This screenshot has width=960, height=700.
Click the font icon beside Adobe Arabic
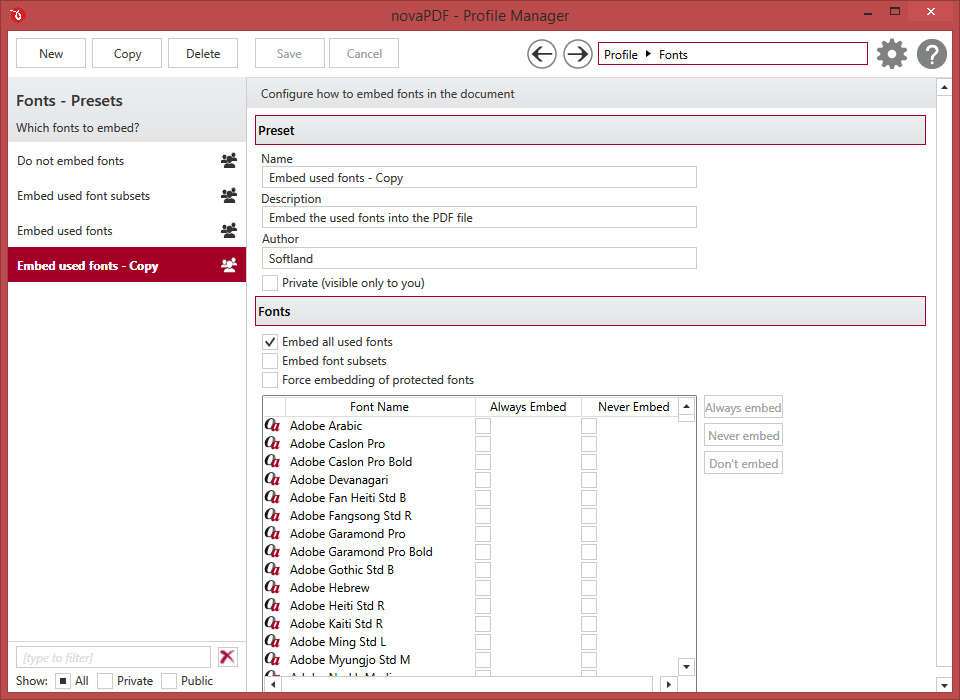pyautogui.click(x=272, y=425)
